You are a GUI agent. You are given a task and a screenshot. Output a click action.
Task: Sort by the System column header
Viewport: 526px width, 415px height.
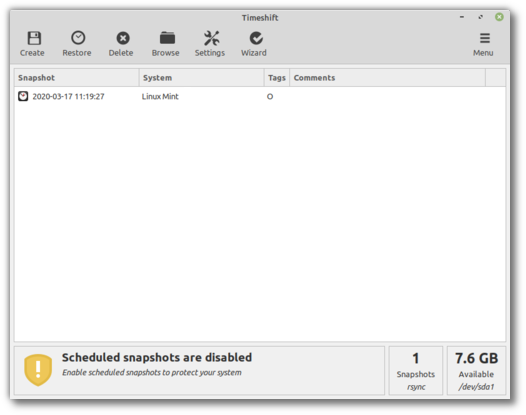tap(202, 78)
